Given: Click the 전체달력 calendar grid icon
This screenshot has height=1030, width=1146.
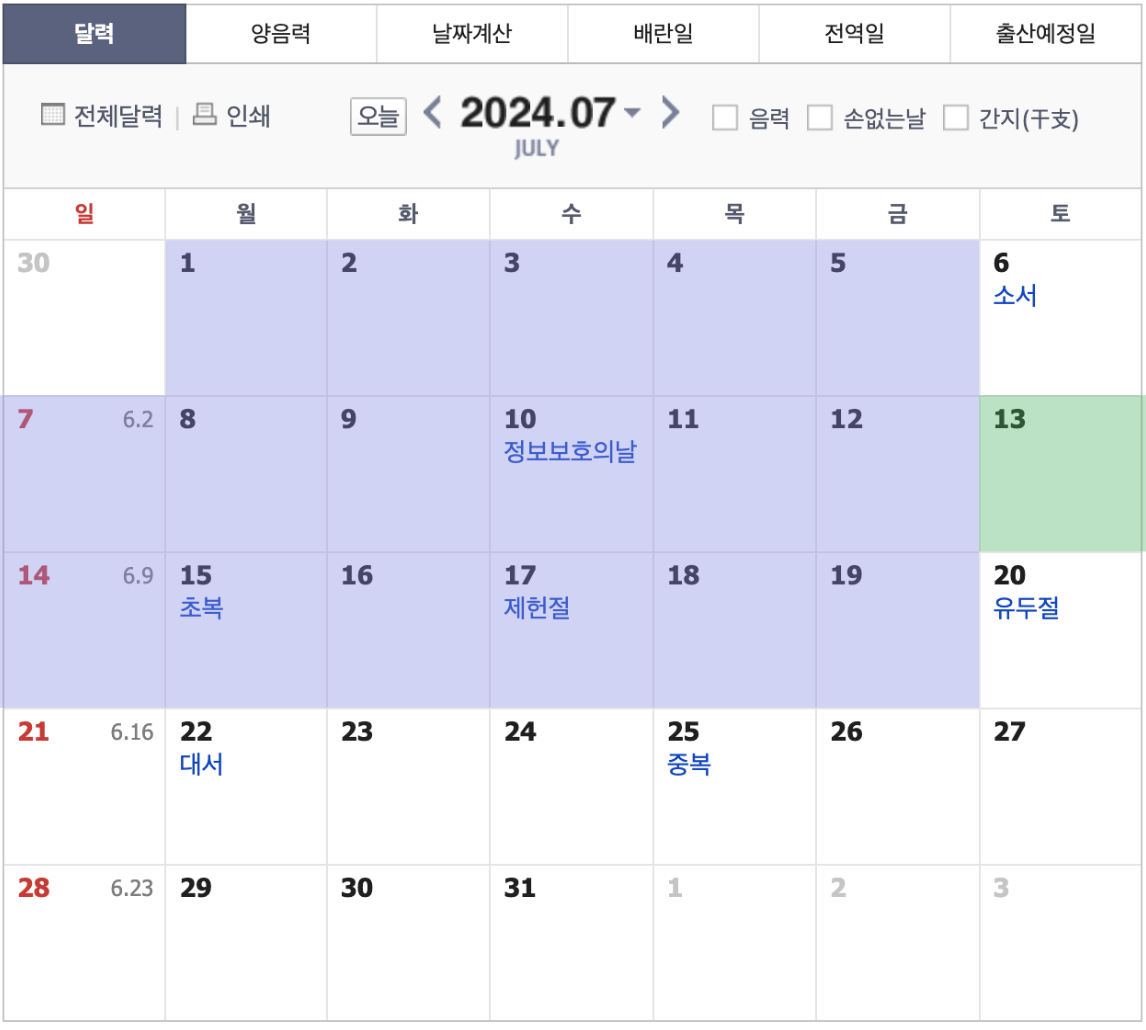Looking at the screenshot, I should [53, 116].
